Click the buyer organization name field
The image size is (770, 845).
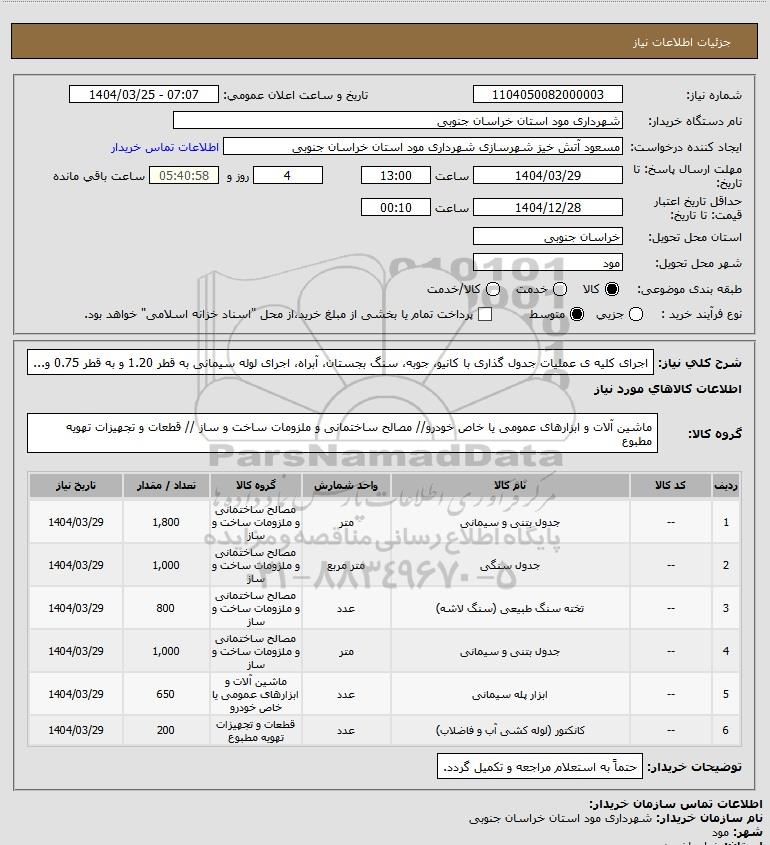[398, 120]
